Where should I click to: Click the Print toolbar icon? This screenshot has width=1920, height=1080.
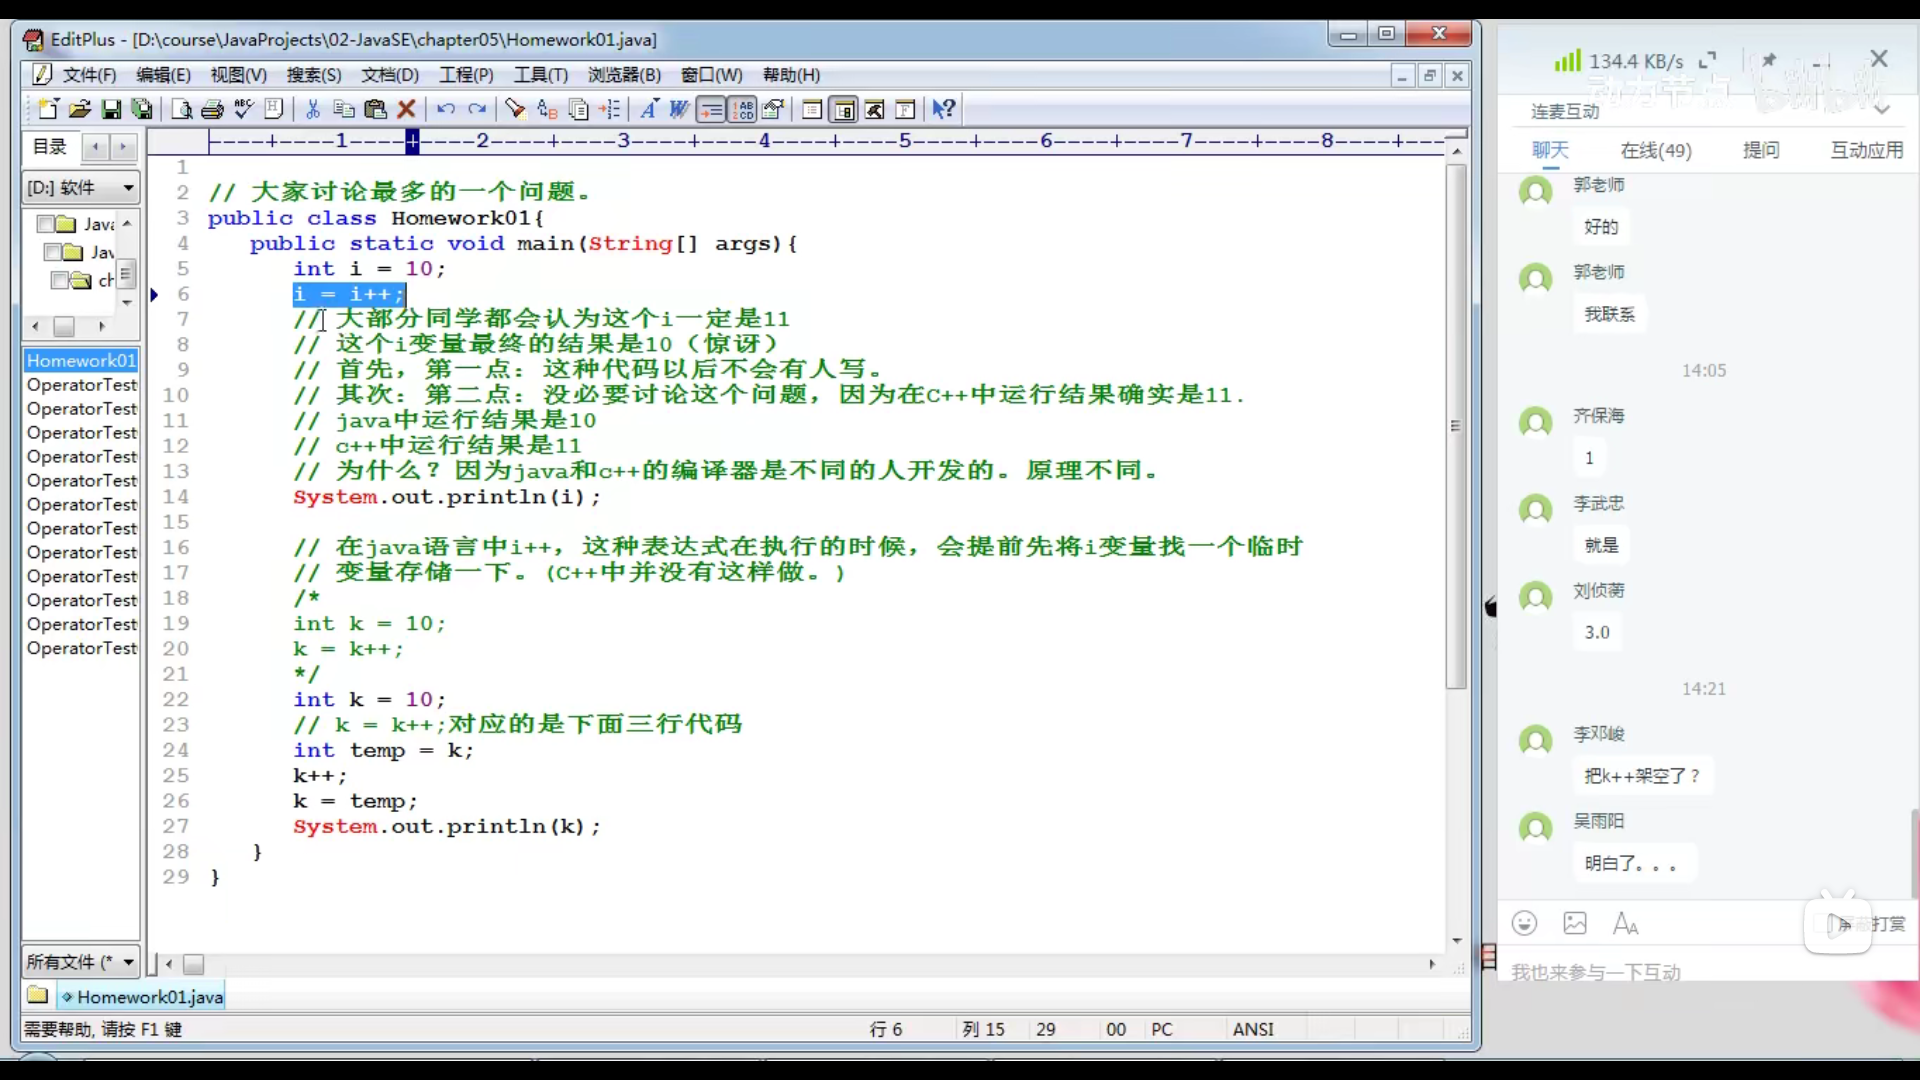pyautogui.click(x=212, y=109)
